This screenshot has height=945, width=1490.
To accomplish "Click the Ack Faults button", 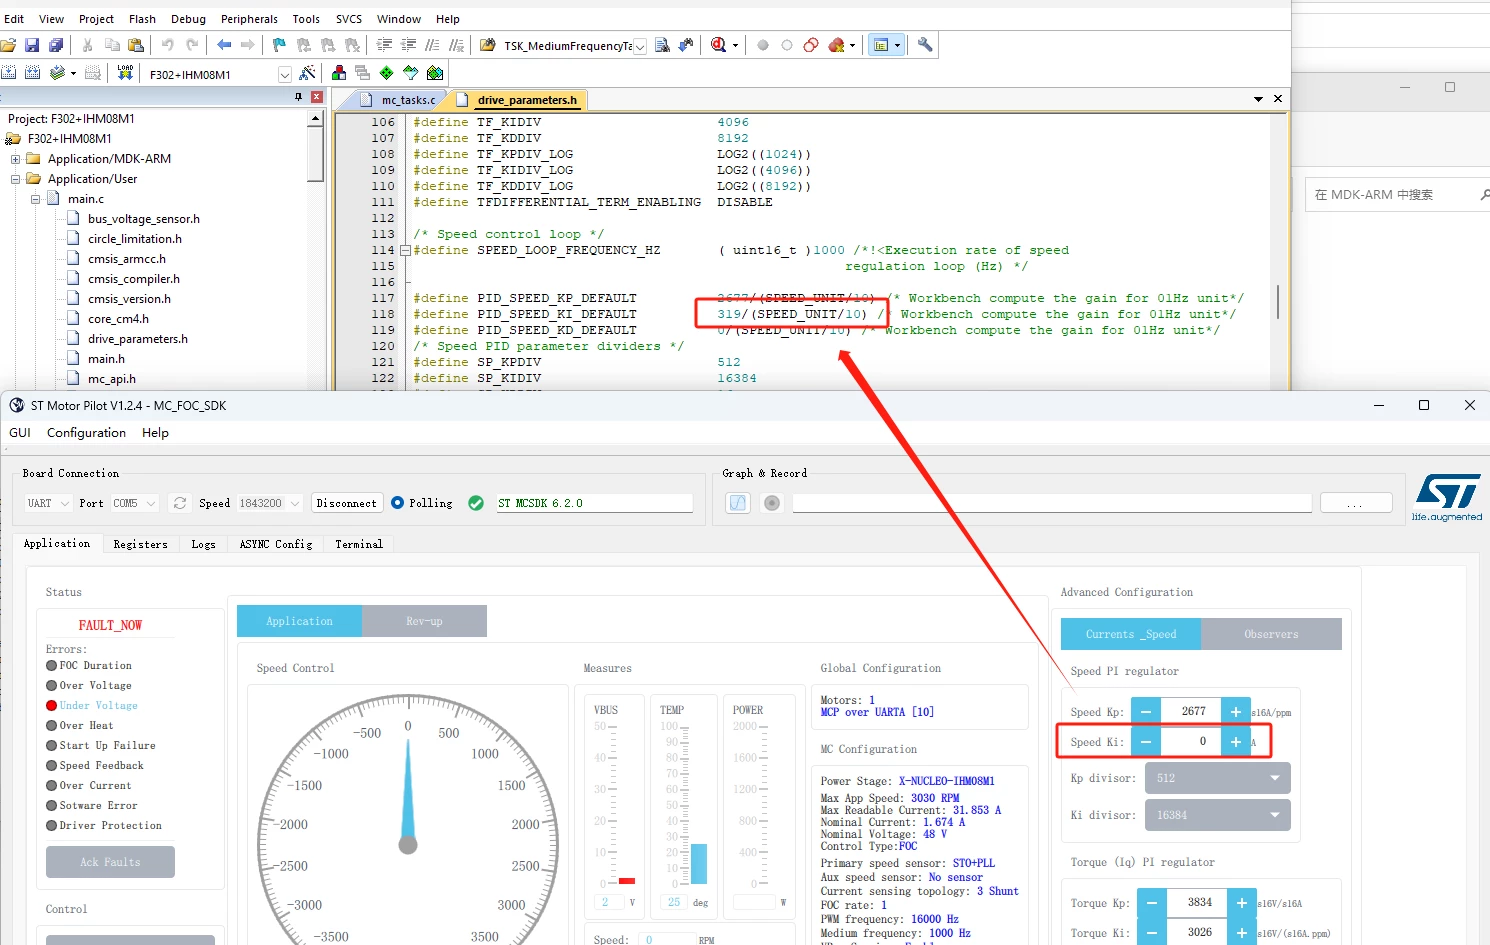I will (111, 862).
